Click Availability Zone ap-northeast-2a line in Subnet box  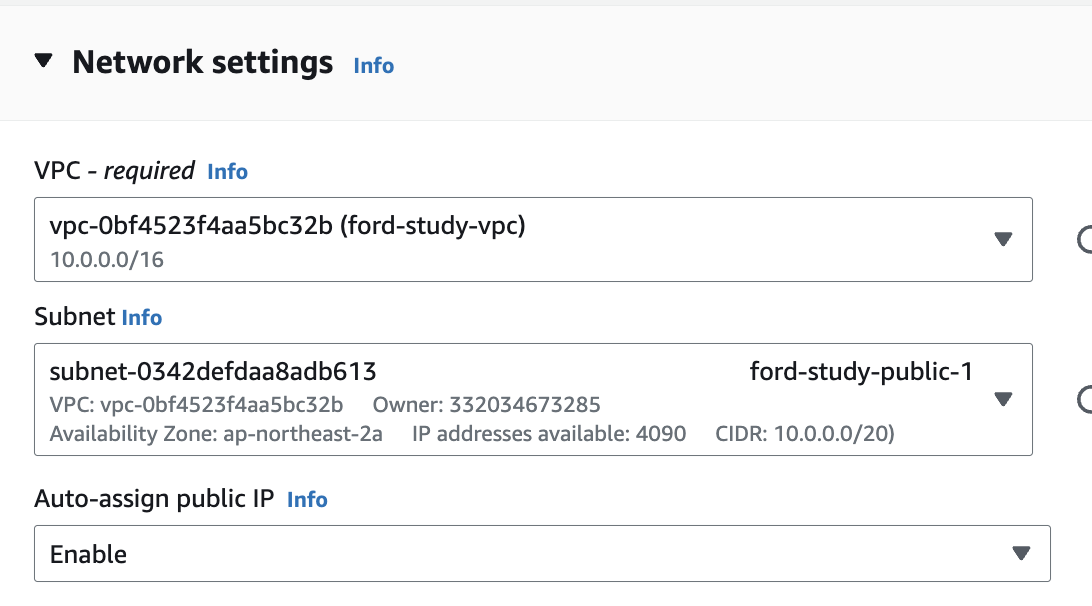(216, 434)
